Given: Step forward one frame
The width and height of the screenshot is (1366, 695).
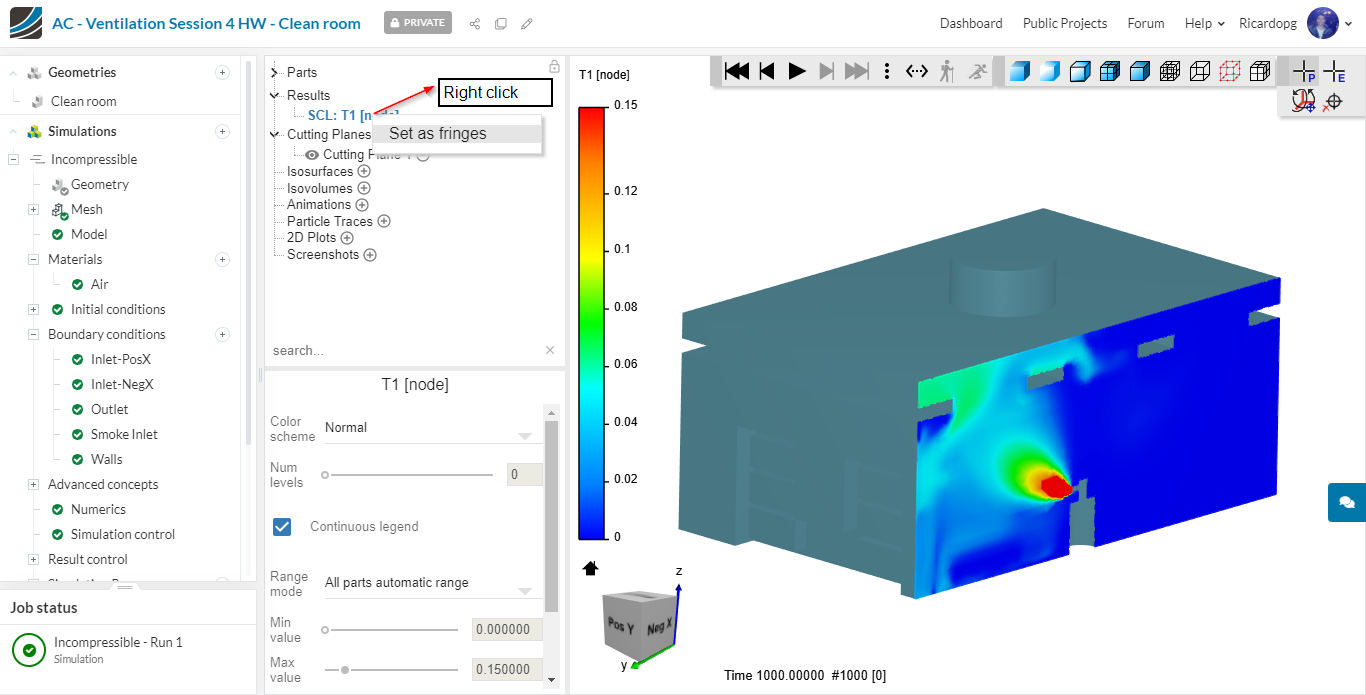Looking at the screenshot, I should 826,71.
